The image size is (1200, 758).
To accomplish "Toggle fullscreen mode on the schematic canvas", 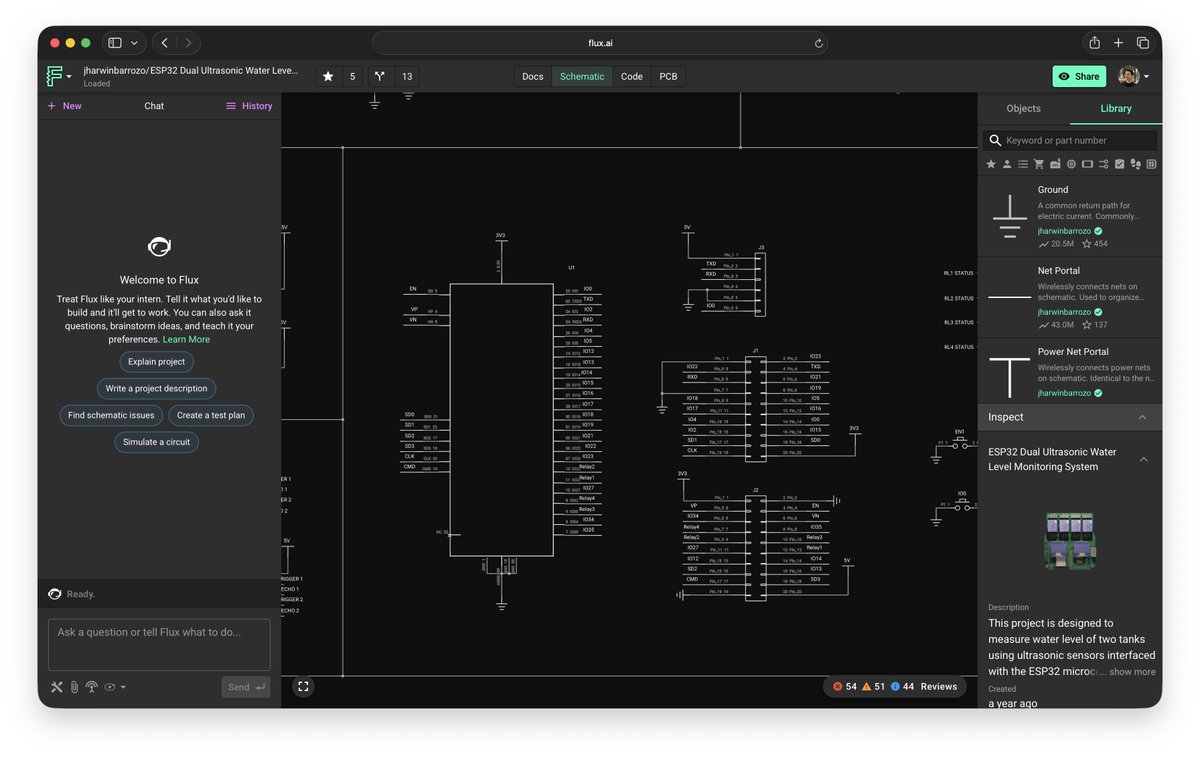I will pyautogui.click(x=303, y=687).
